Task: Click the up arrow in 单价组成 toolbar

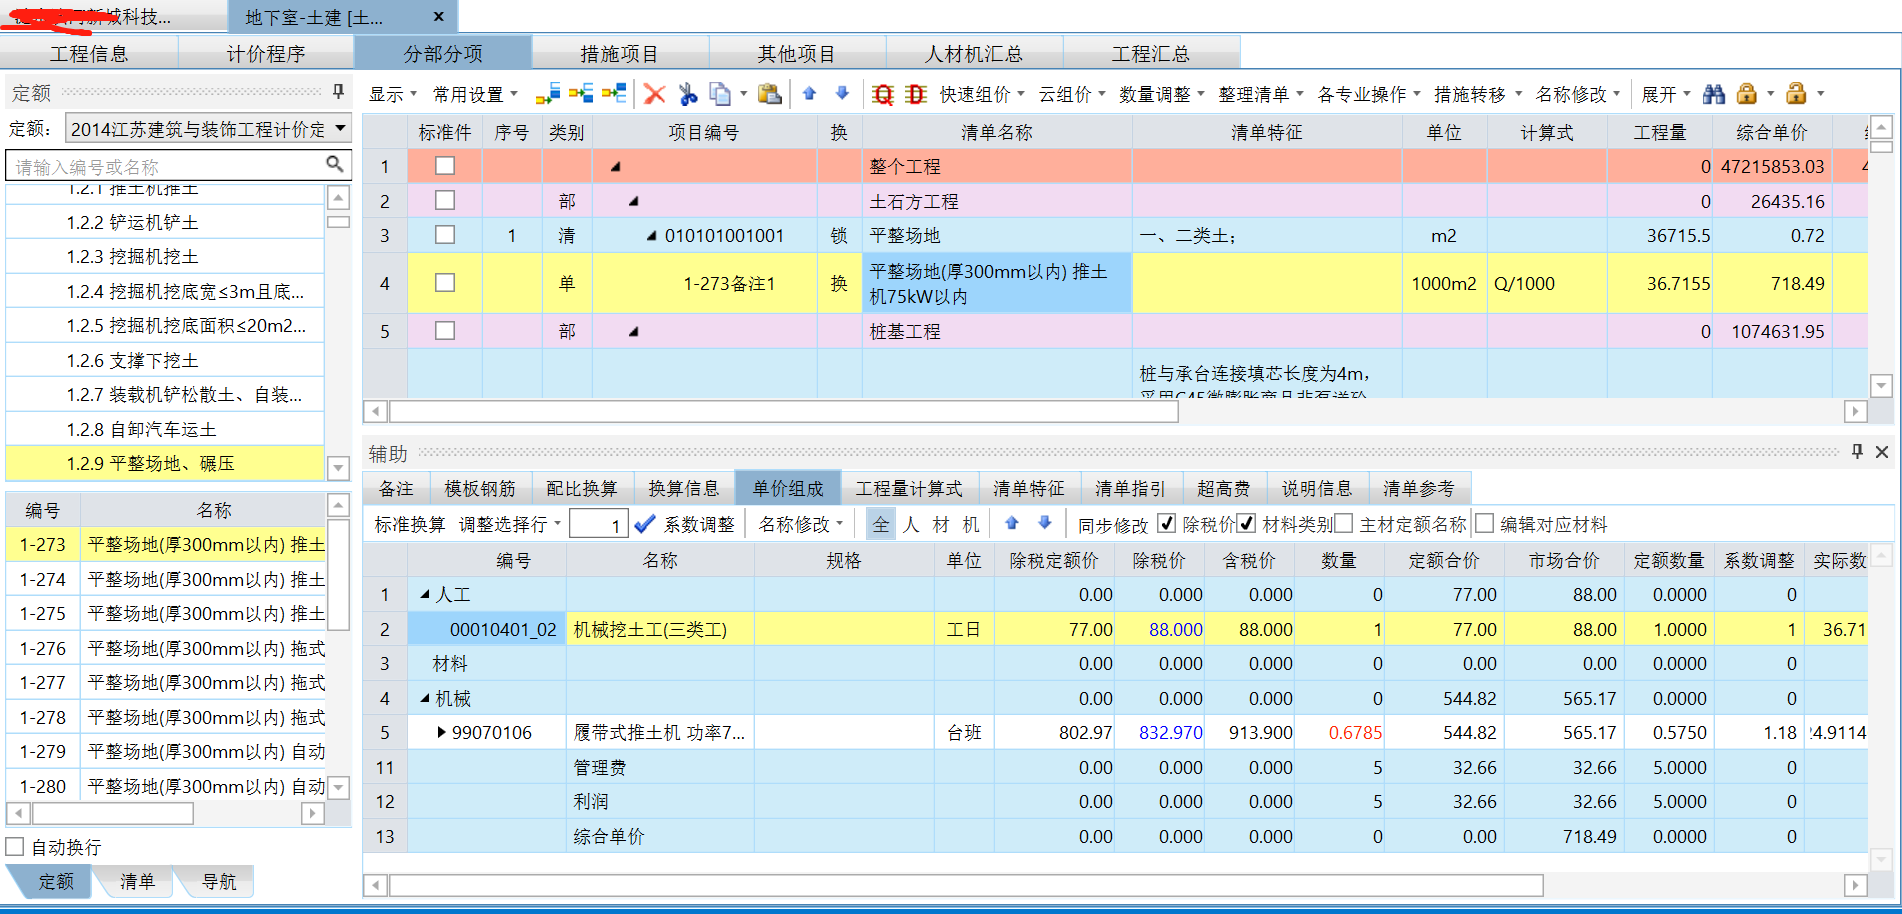Action: pyautogui.click(x=1012, y=523)
